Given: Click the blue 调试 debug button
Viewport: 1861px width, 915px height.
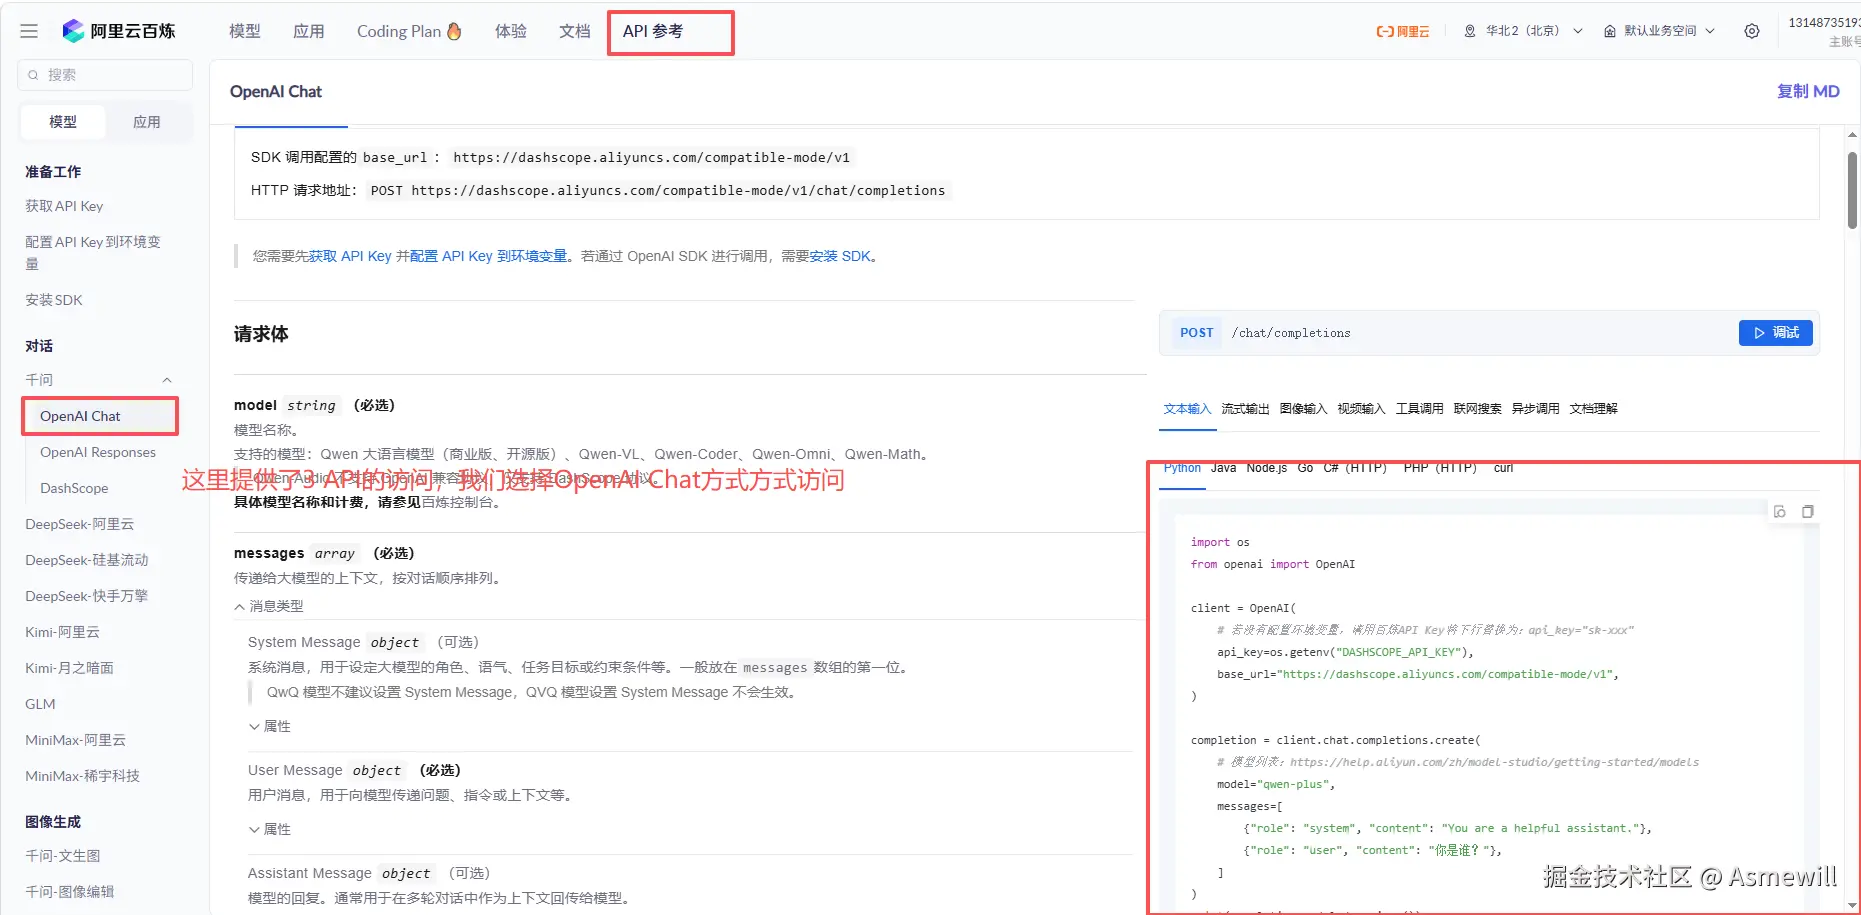Looking at the screenshot, I should click(1776, 333).
